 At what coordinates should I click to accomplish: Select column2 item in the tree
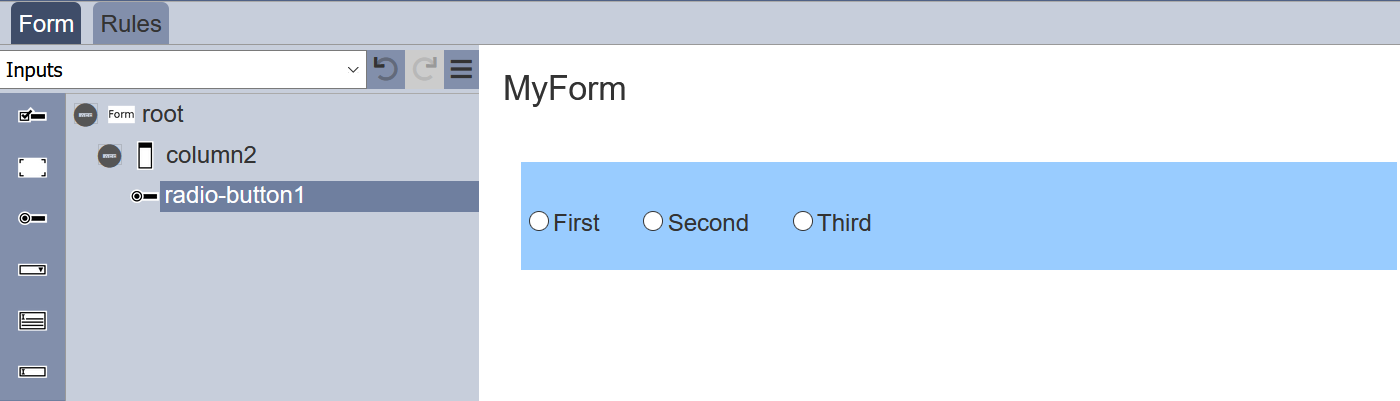point(211,155)
